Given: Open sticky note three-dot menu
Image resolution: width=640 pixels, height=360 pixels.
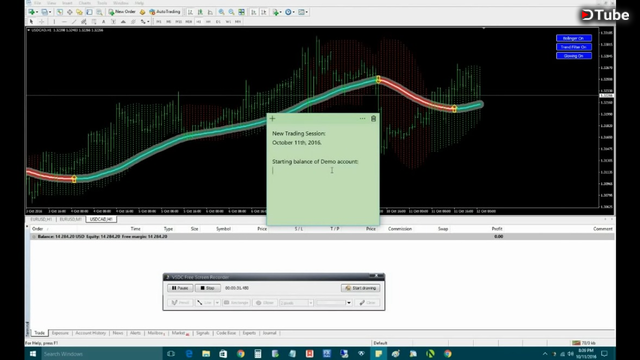Looking at the screenshot, I should [362, 119].
